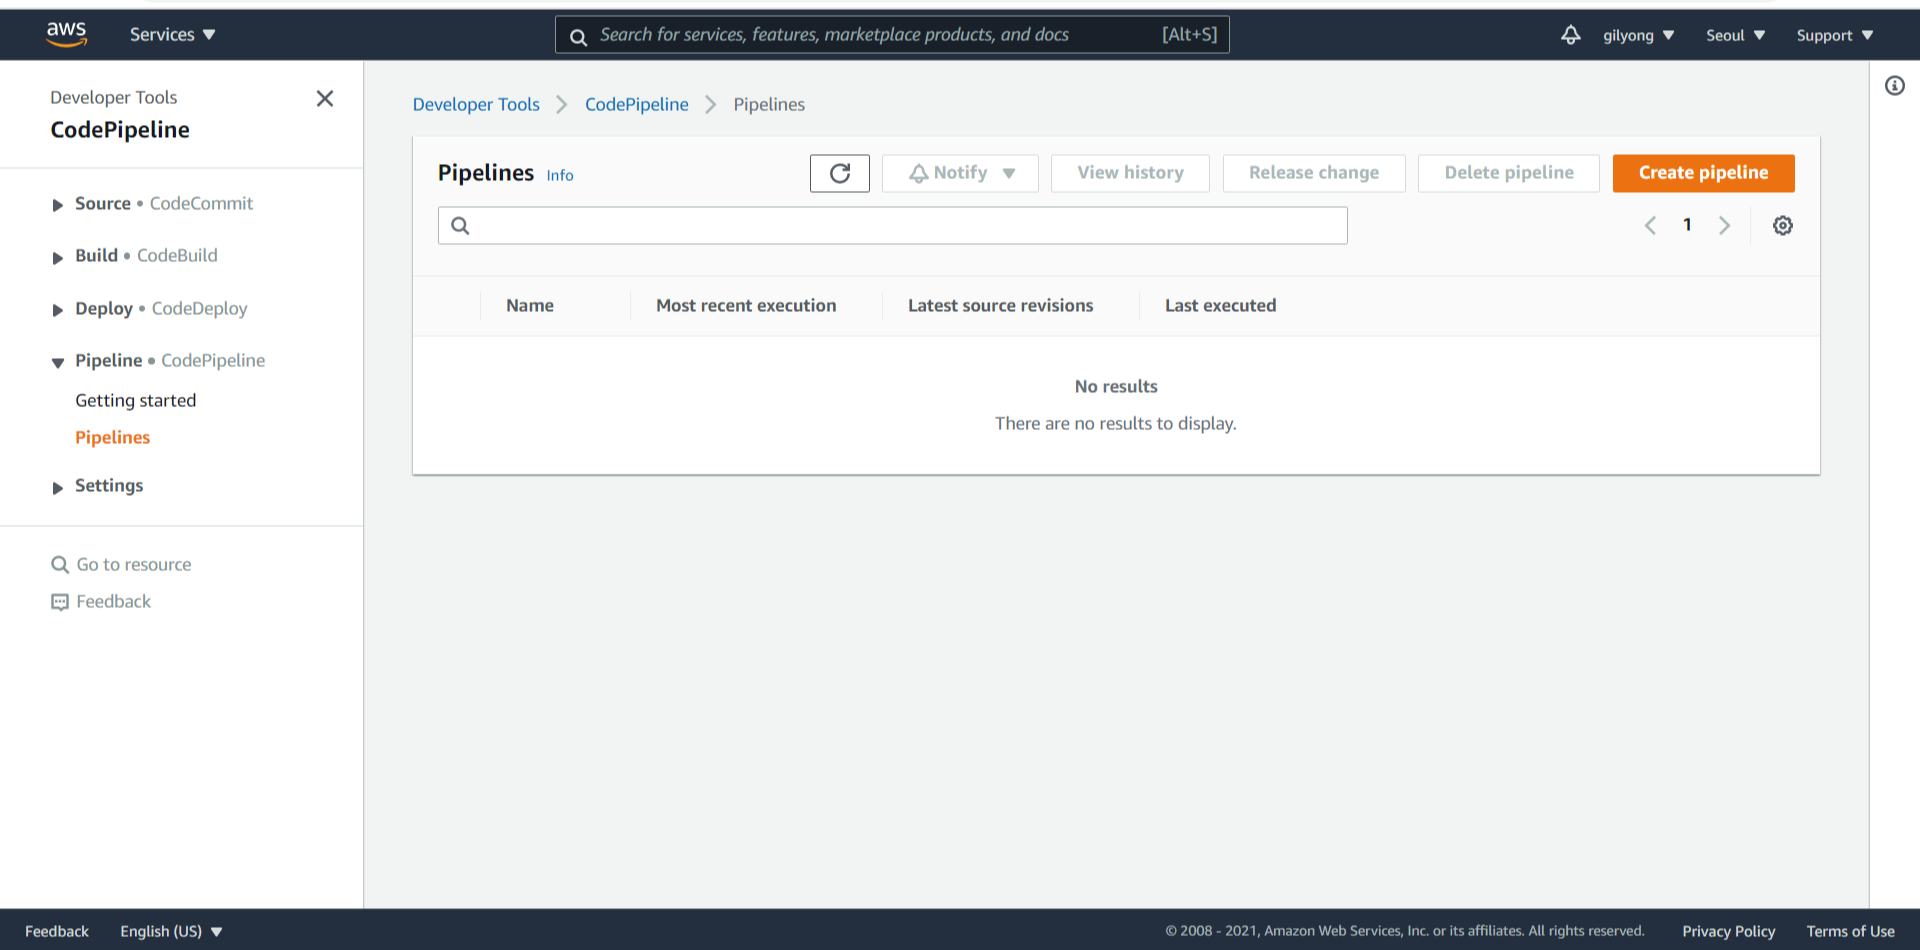1920x950 pixels.
Task: Open the Services menu
Action: click(x=172, y=35)
